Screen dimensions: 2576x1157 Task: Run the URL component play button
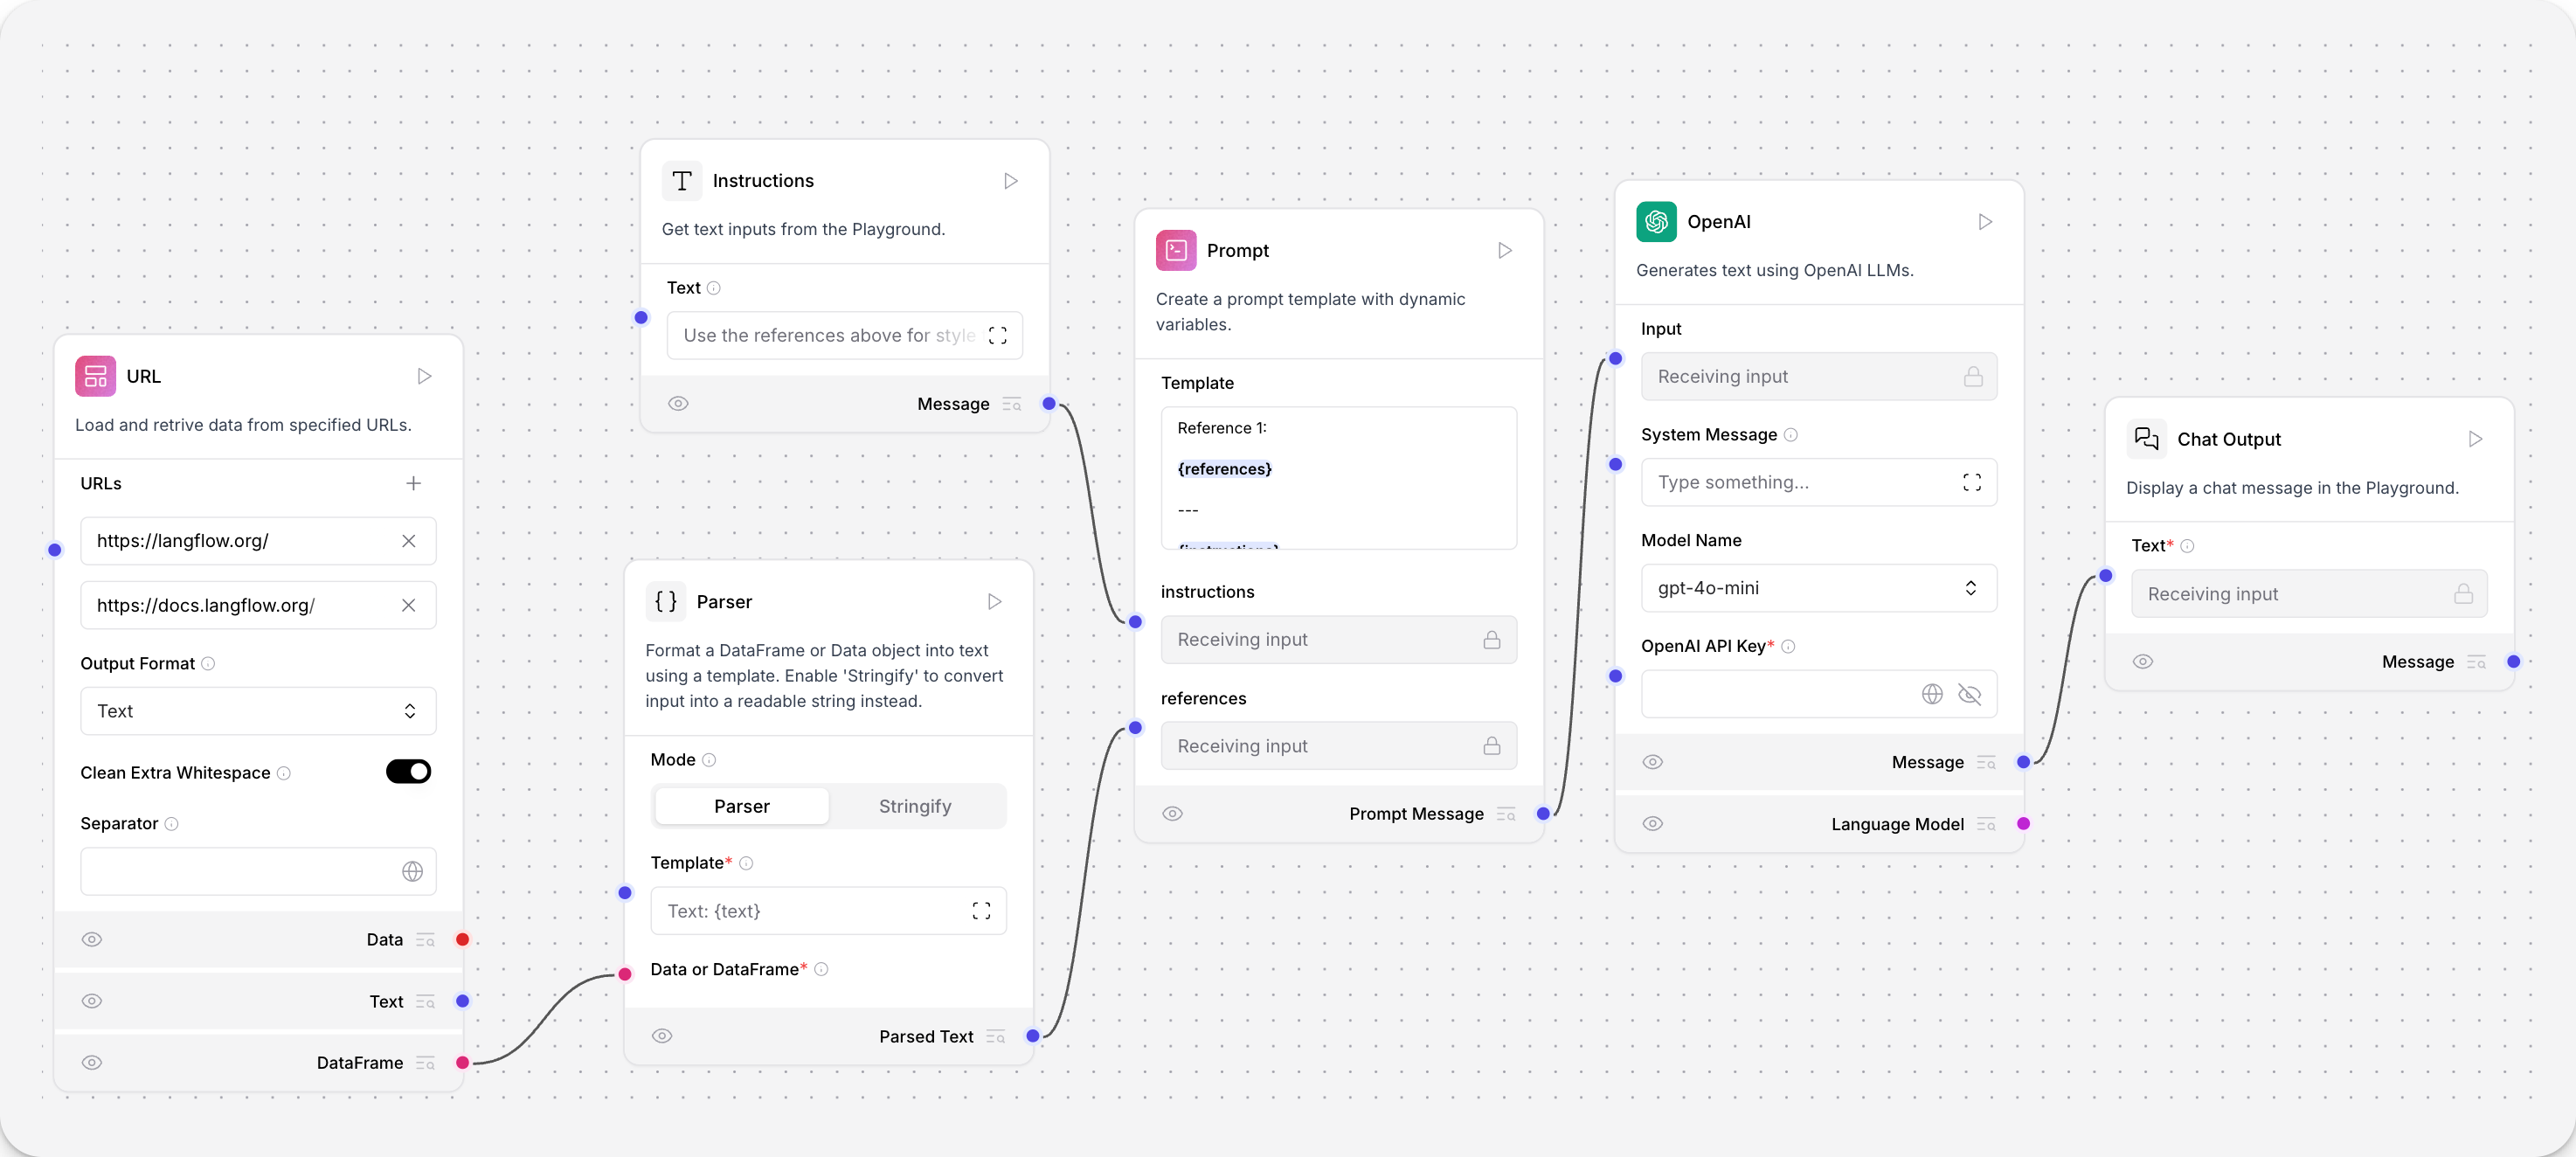[424, 376]
